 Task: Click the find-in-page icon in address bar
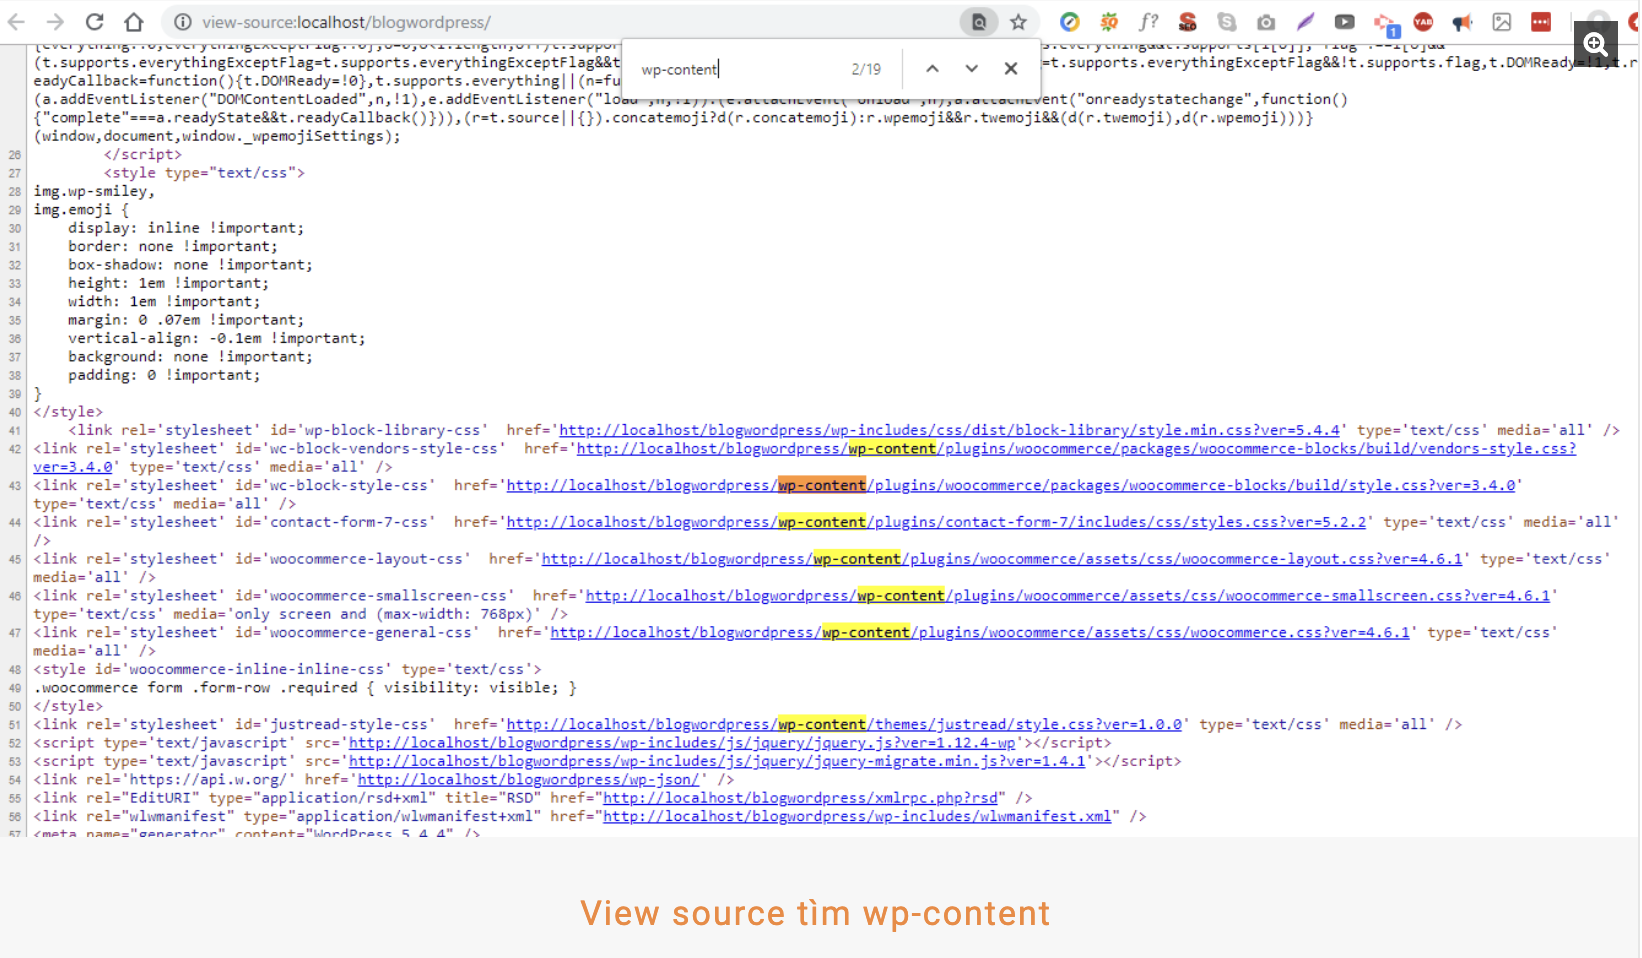[979, 22]
